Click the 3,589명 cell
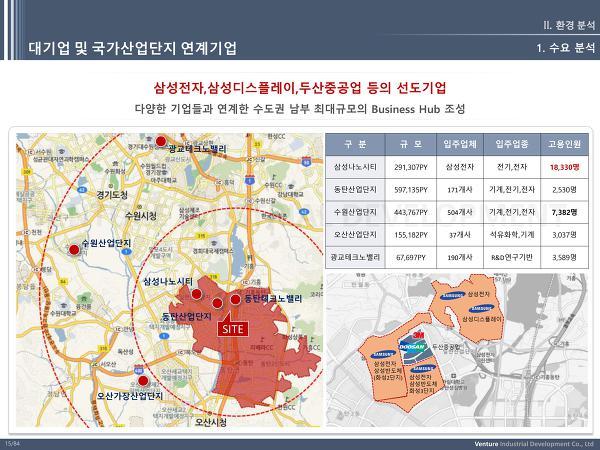This screenshot has width=600, height=450. [x=564, y=257]
